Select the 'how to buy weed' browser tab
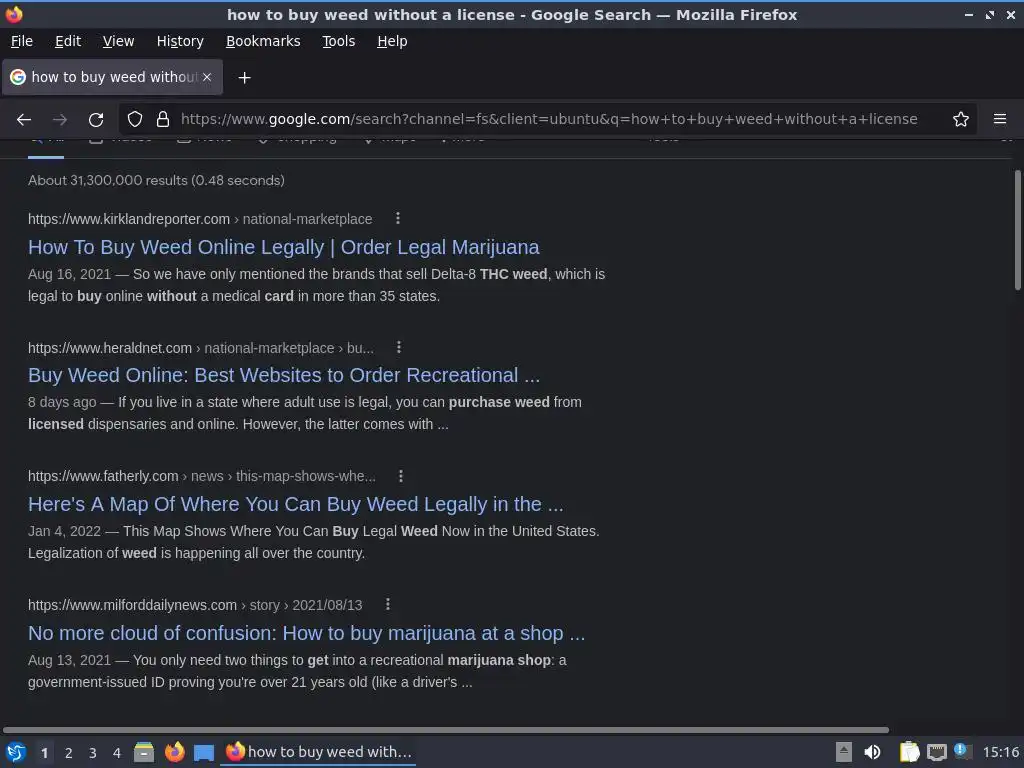The height and width of the screenshot is (768, 1024). coord(112,77)
